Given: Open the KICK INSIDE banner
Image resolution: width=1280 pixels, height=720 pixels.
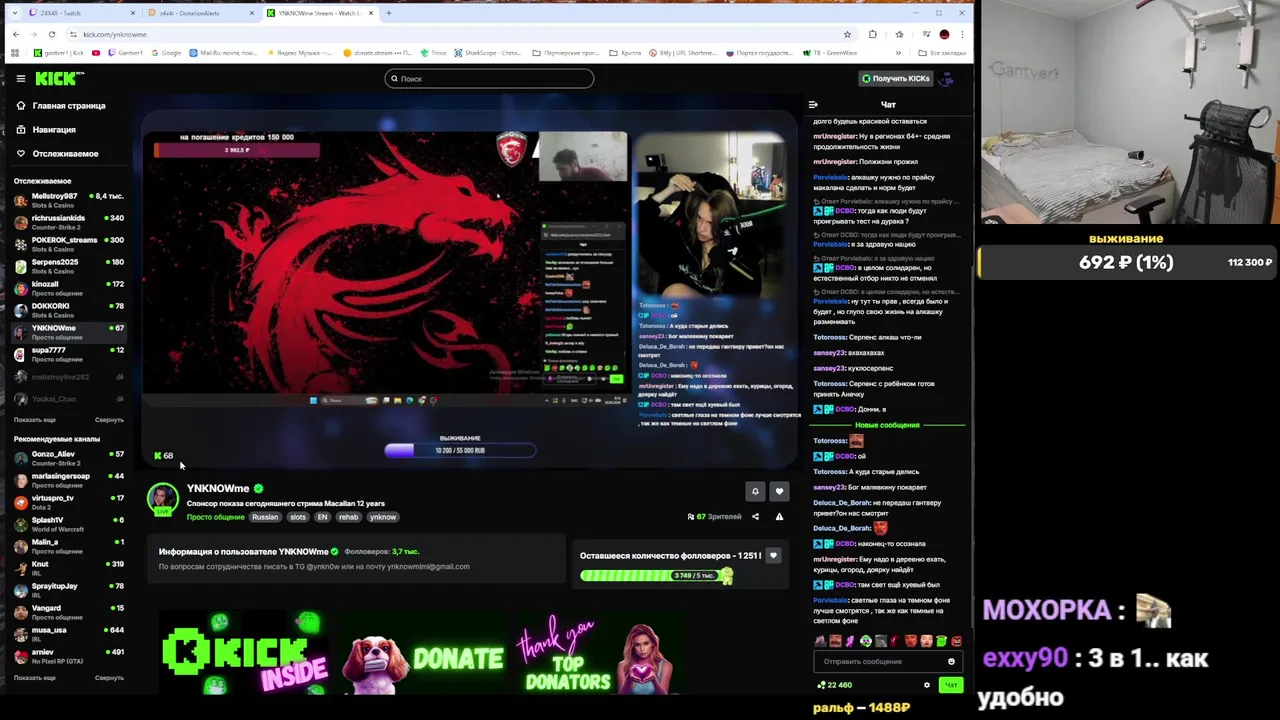Looking at the screenshot, I should [247, 655].
